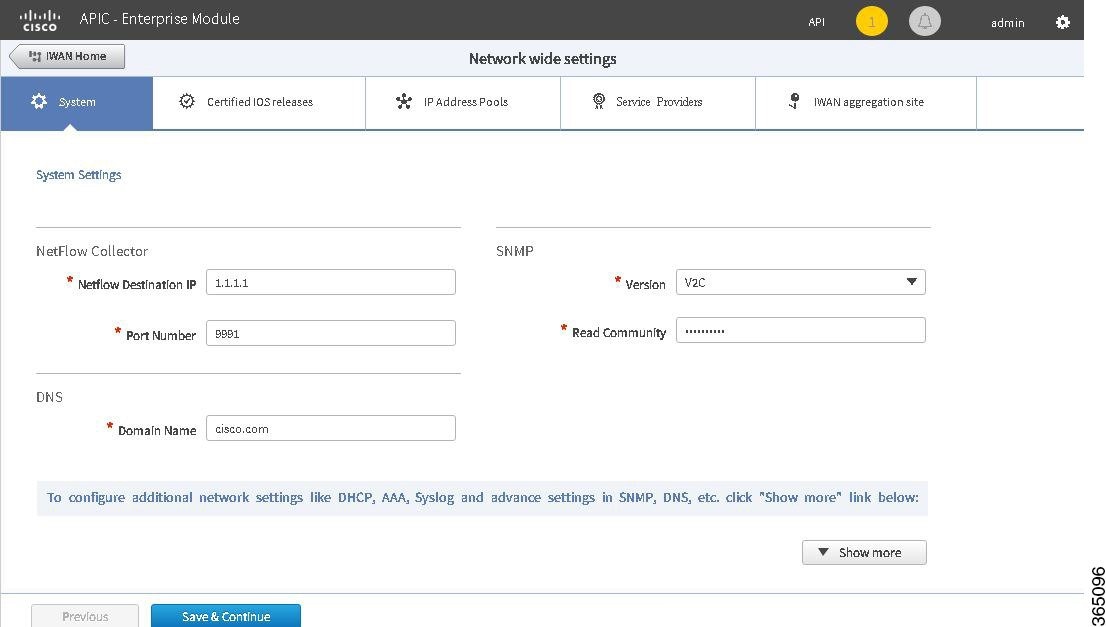Open the bell alerts icon
Image resolution: width=1106 pixels, height=627 pixels.
pos(925,22)
